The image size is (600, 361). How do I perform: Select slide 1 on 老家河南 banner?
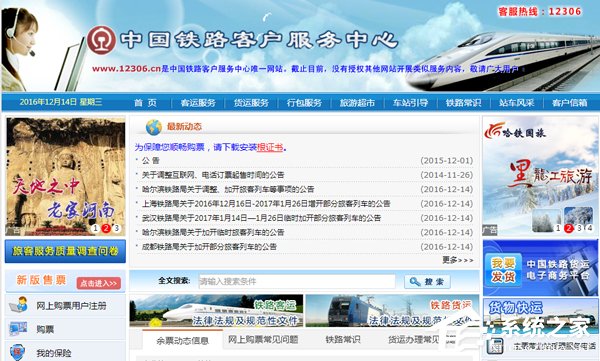click(x=95, y=229)
